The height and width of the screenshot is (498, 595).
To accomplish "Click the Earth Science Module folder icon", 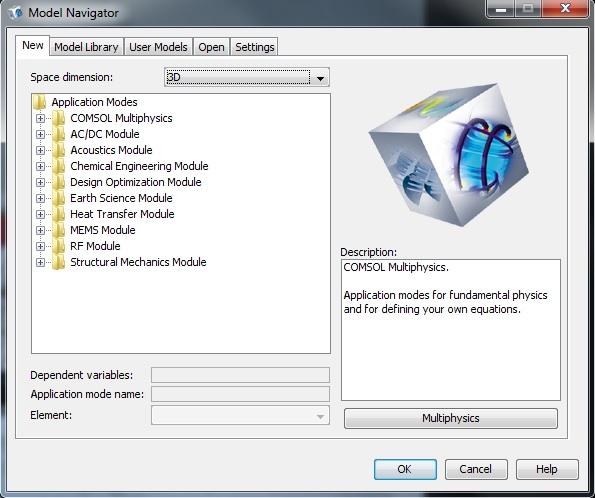I will (58, 198).
